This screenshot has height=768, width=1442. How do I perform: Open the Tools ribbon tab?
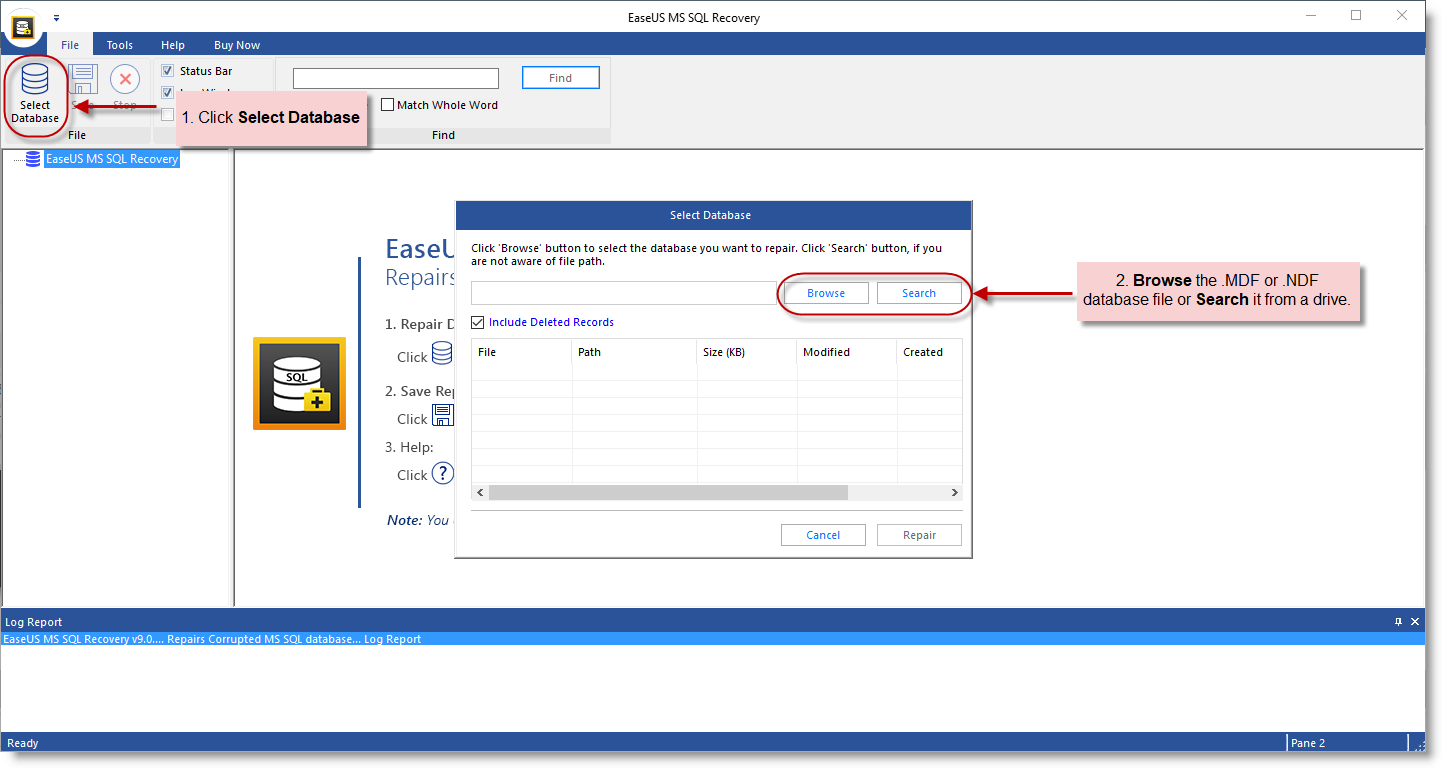click(120, 45)
